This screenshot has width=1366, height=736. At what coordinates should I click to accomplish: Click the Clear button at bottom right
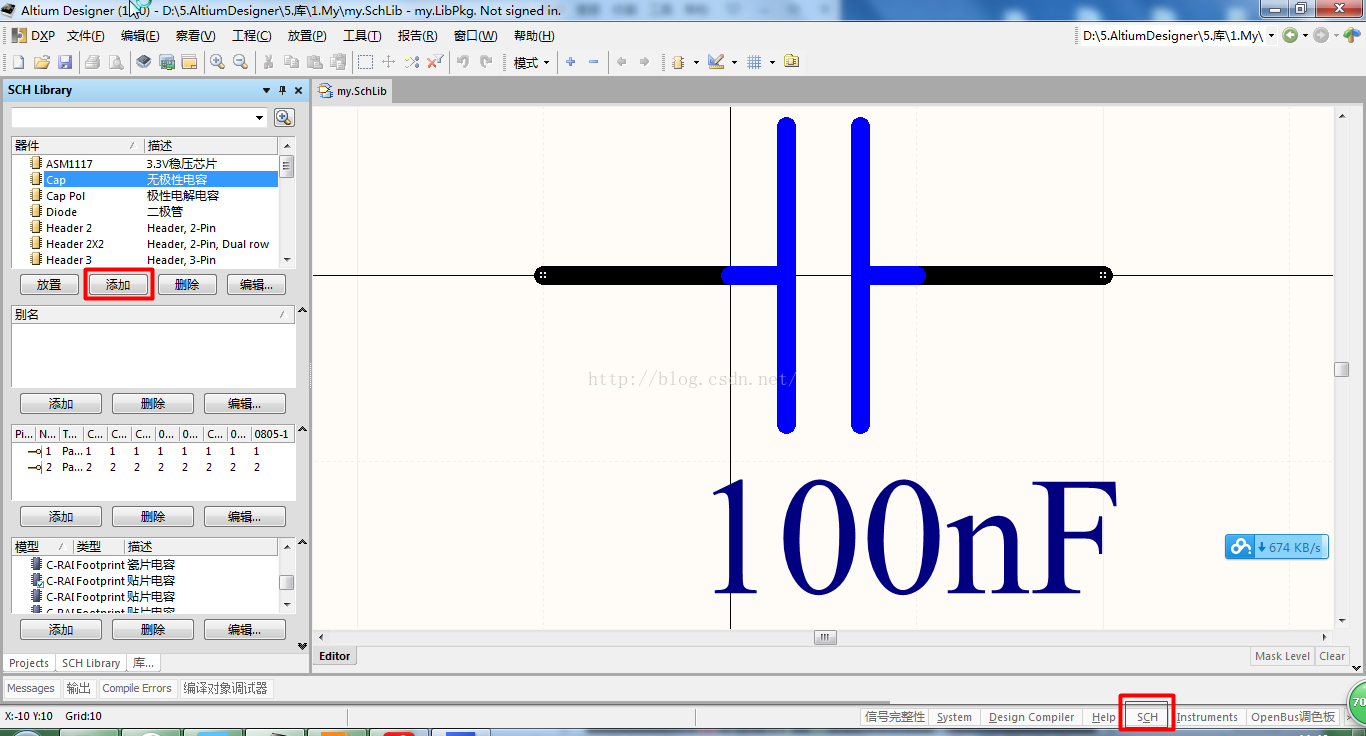[1332, 656]
